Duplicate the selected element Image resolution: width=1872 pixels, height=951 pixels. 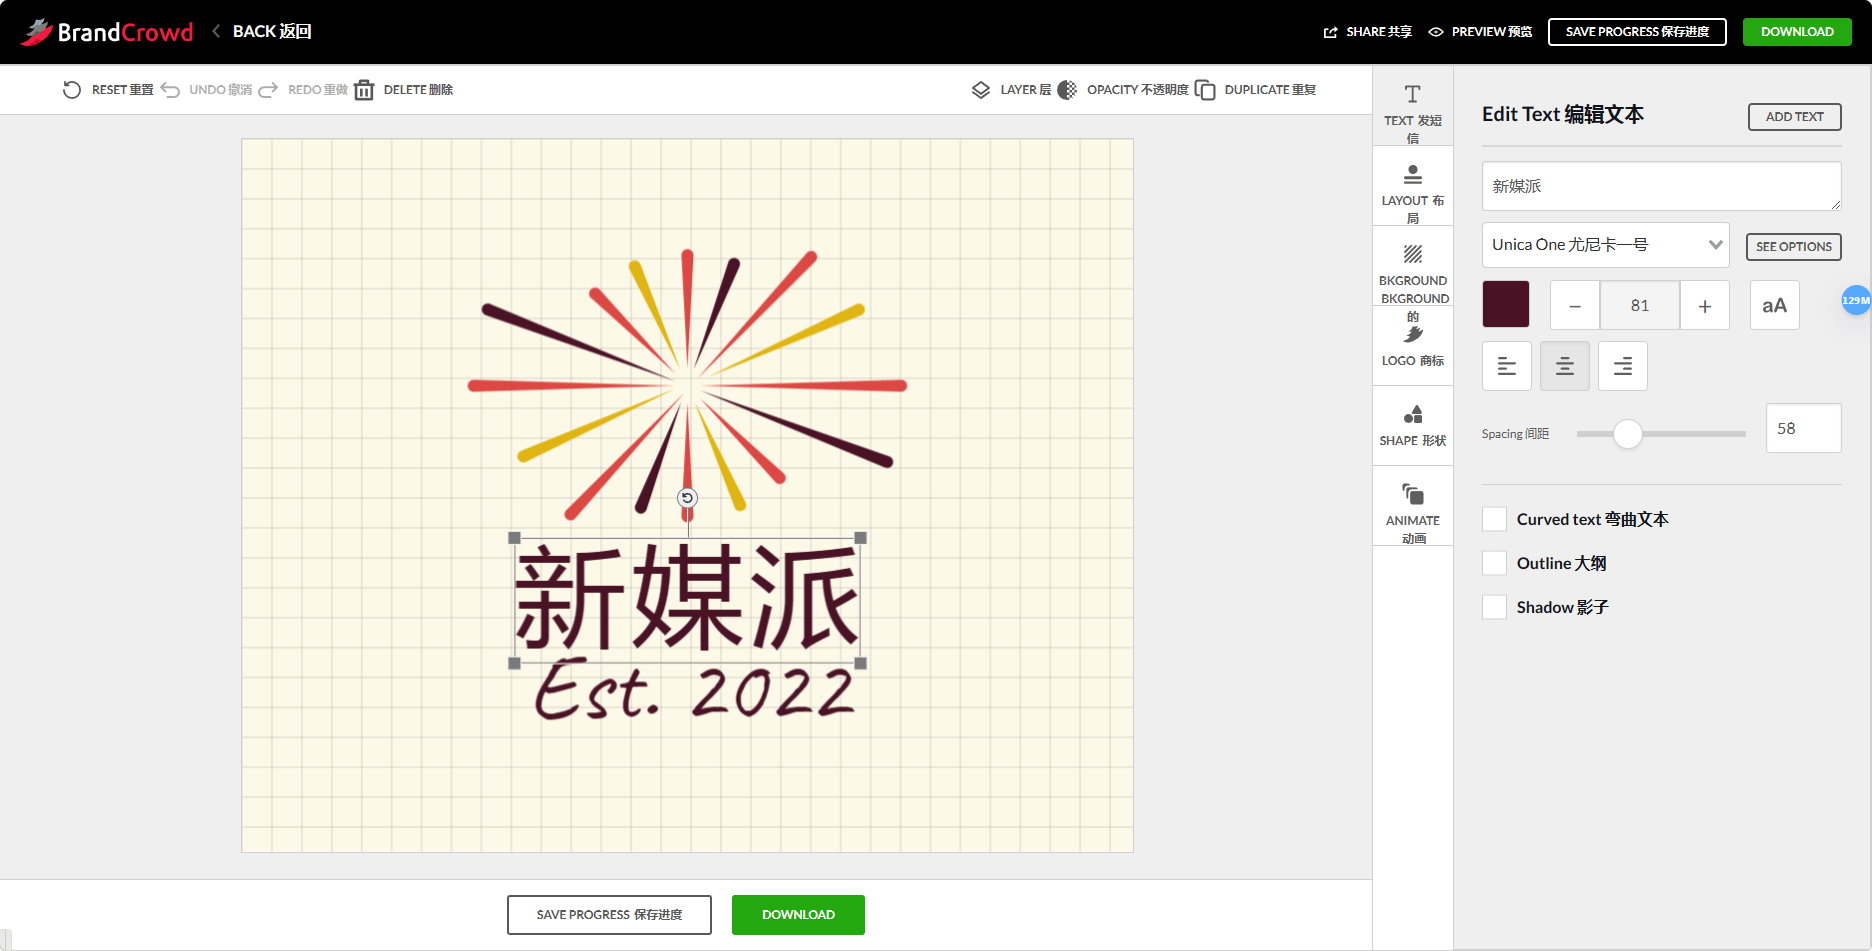1206,89
